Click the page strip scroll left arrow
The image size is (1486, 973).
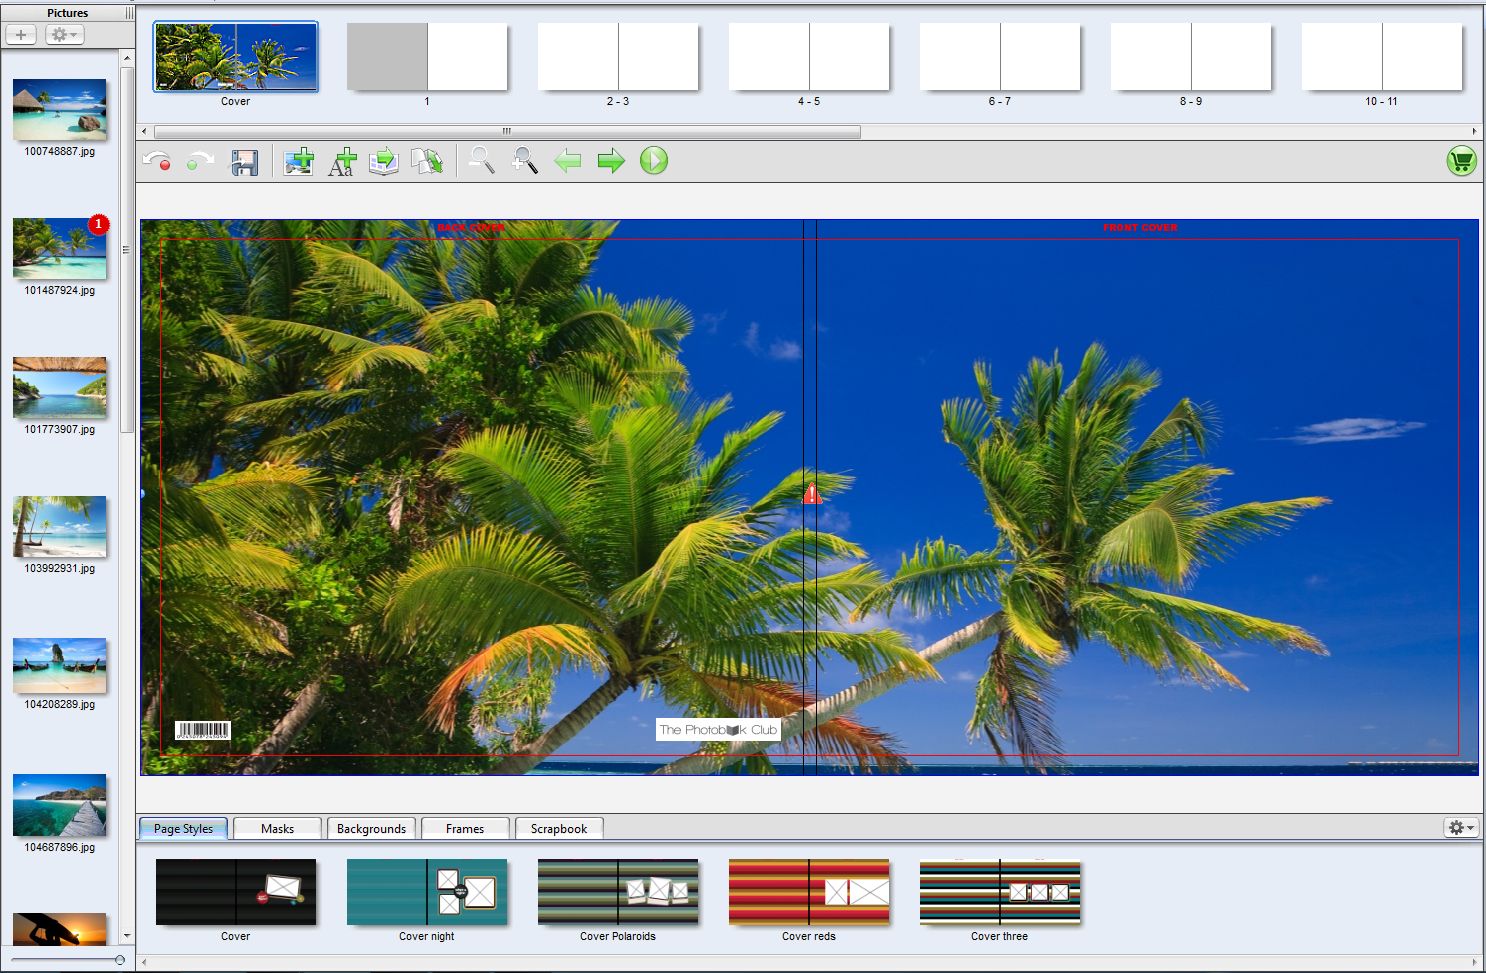pos(144,131)
